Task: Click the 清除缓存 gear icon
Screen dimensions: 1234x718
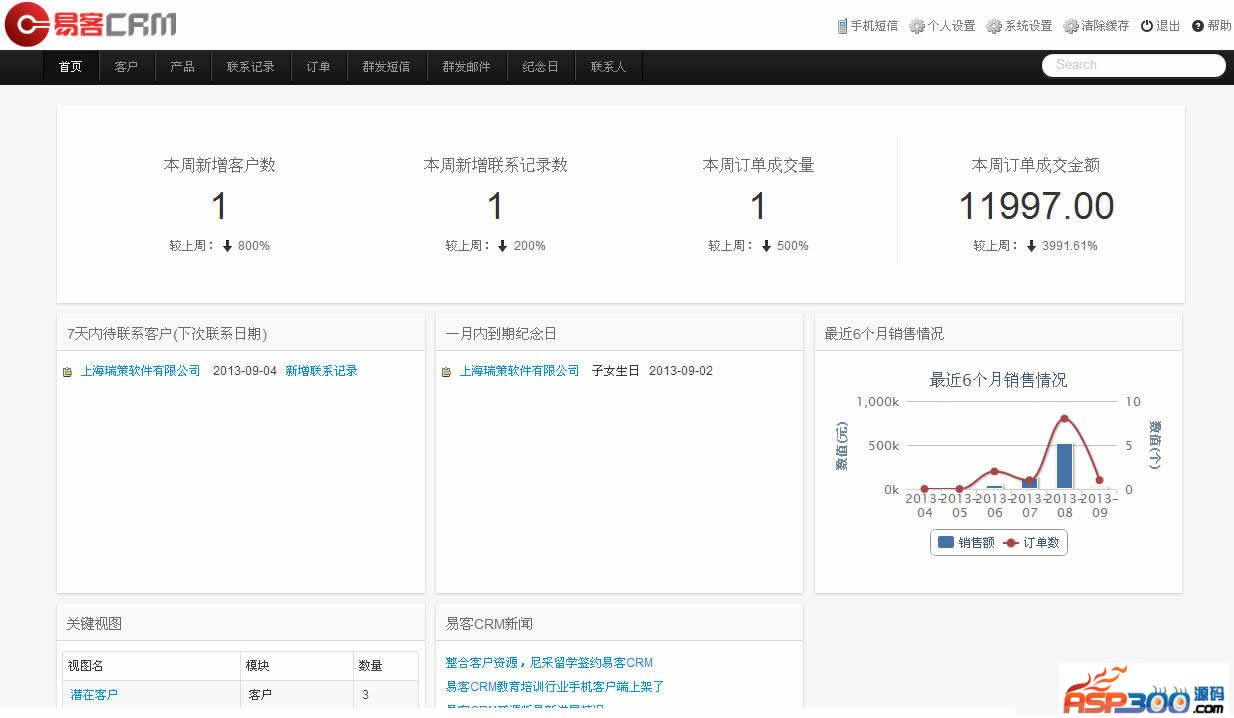Action: point(1070,26)
